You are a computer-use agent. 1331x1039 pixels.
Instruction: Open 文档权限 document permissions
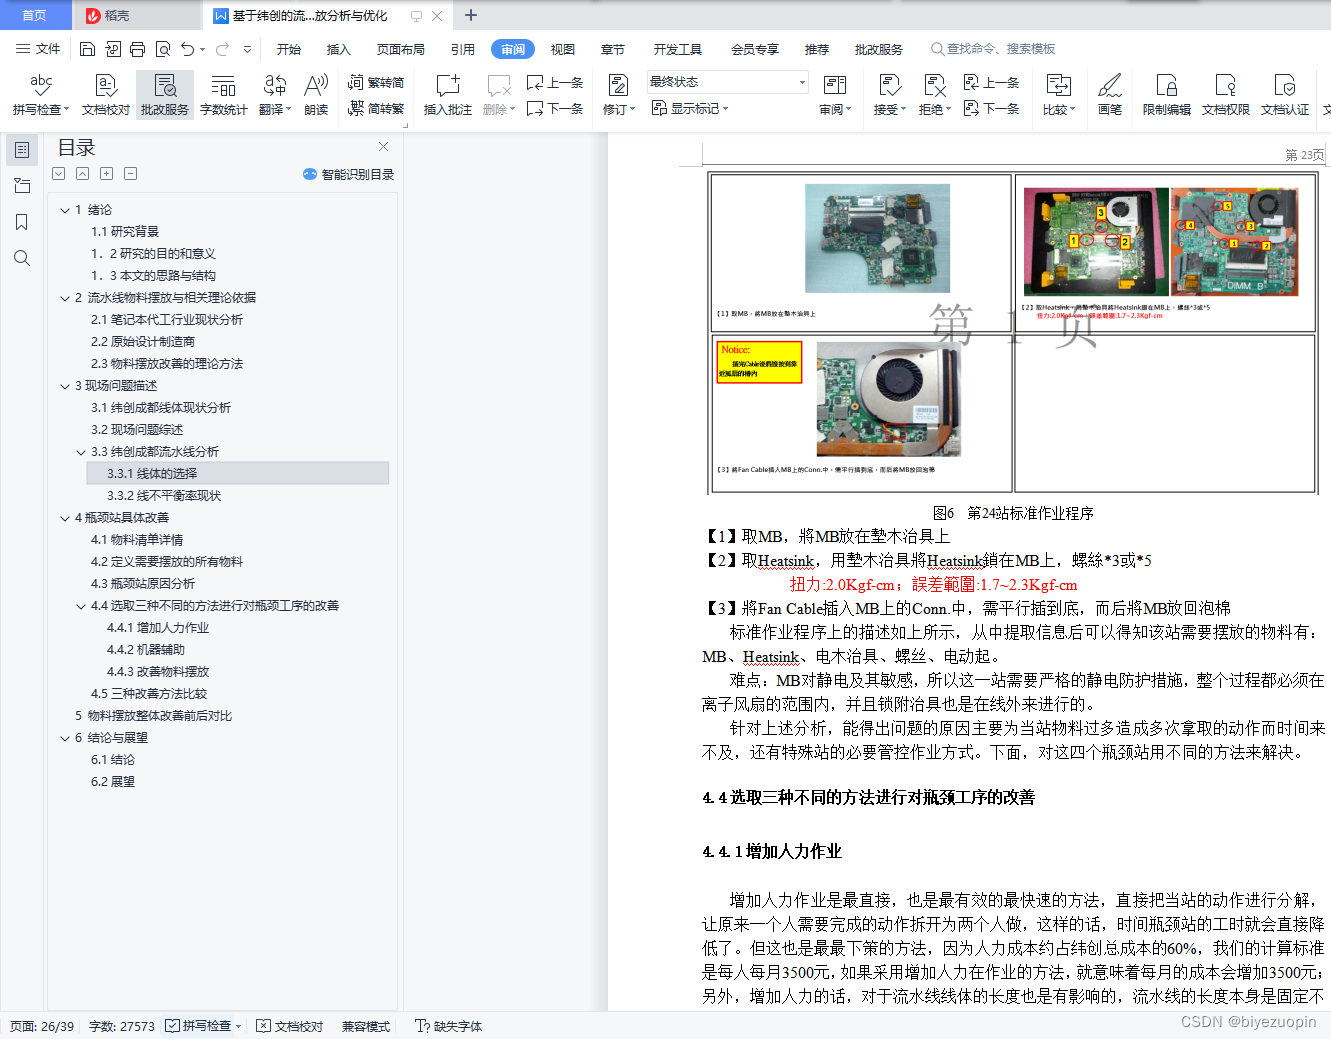pos(1226,95)
